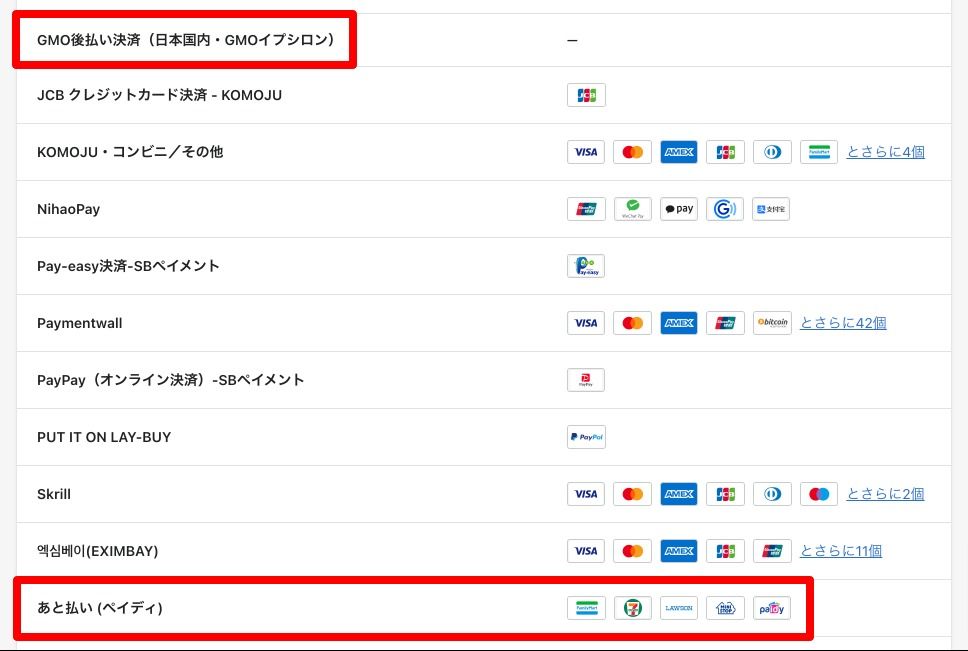Select GMO後払い決済 (日本国内・GMOイプシロン) provider
This screenshot has height=651, width=968.
(185, 40)
